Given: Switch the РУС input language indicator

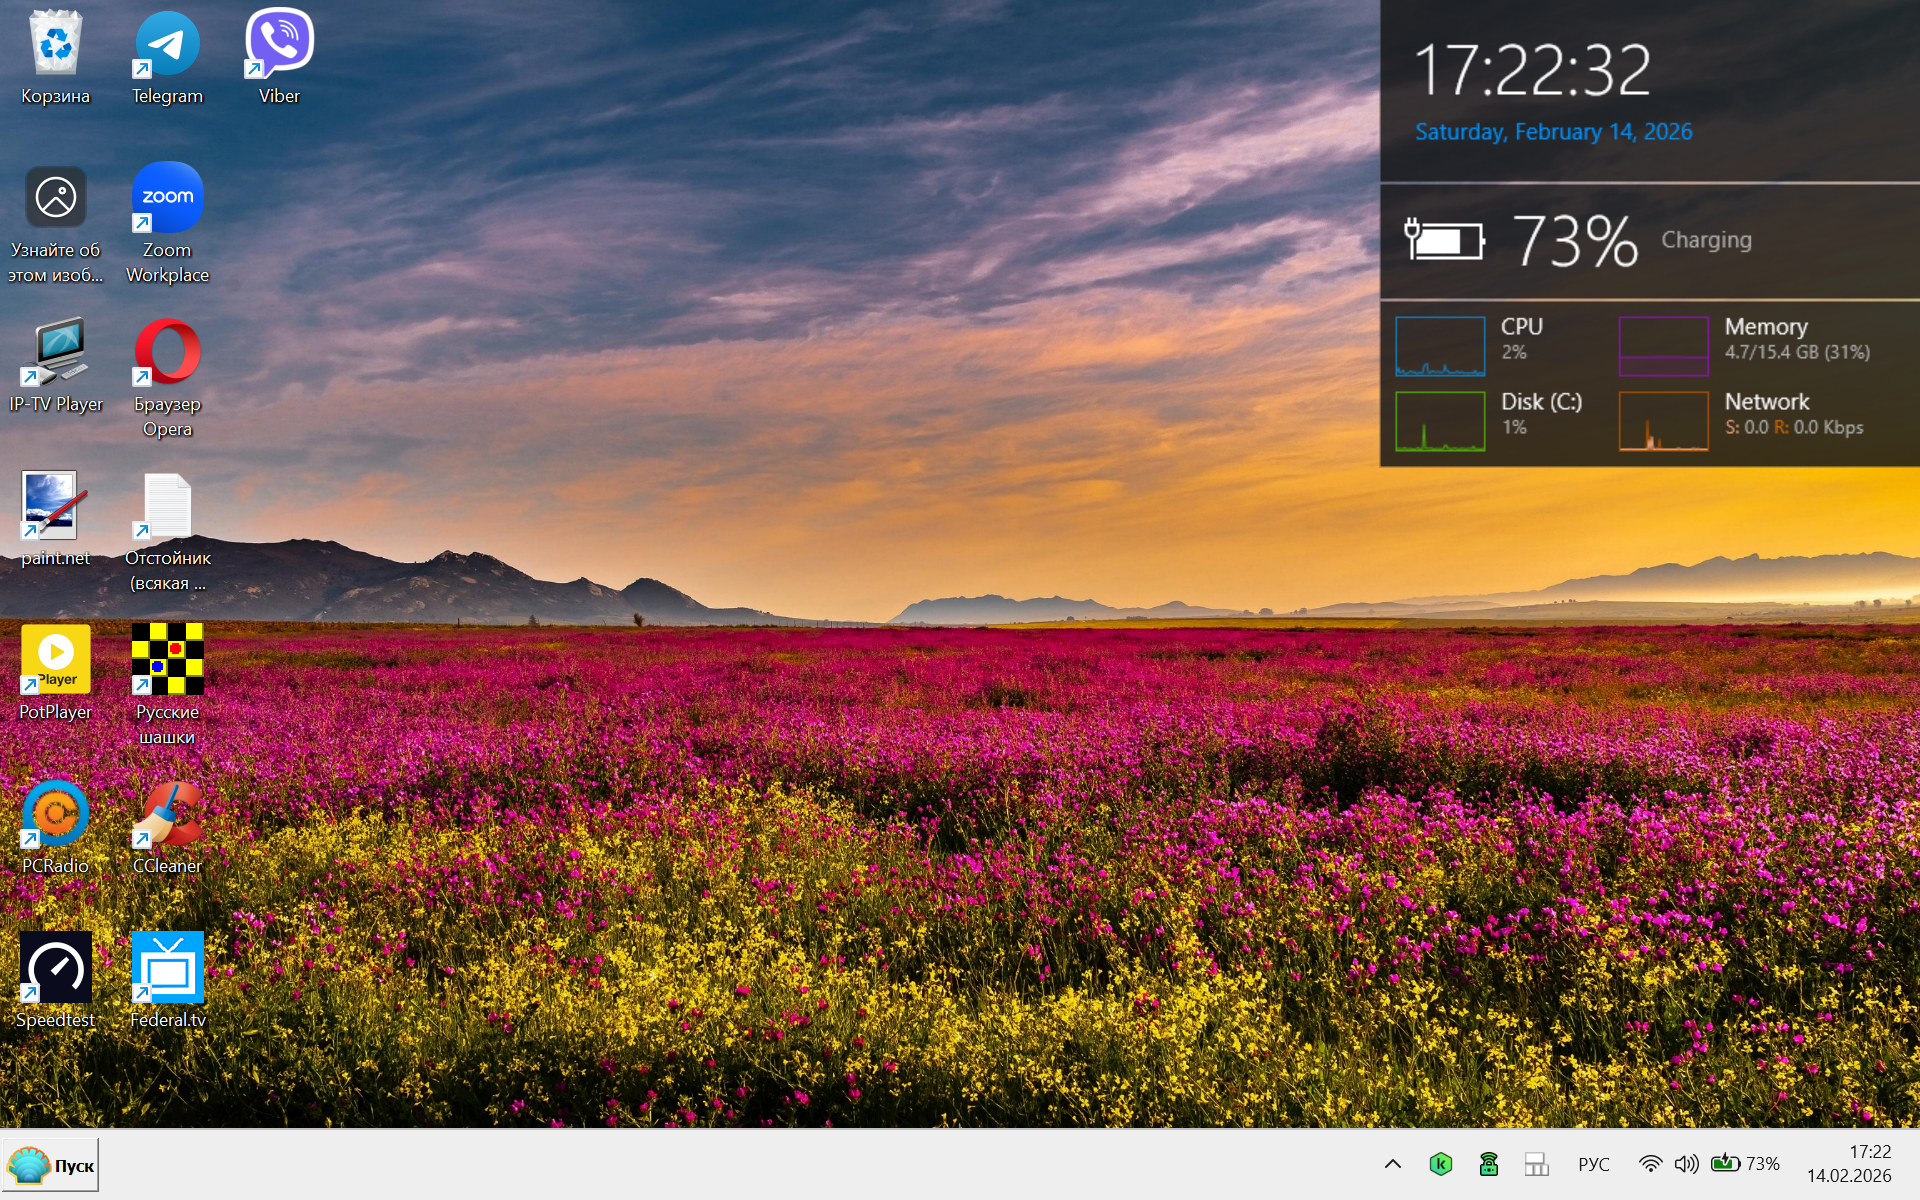Looking at the screenshot, I should coord(1593,1164).
